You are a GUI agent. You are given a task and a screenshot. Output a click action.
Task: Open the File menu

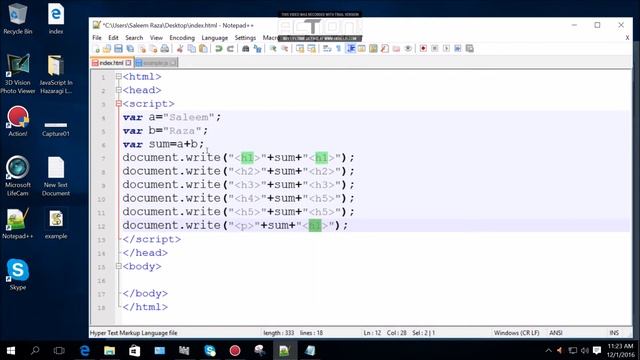97,38
